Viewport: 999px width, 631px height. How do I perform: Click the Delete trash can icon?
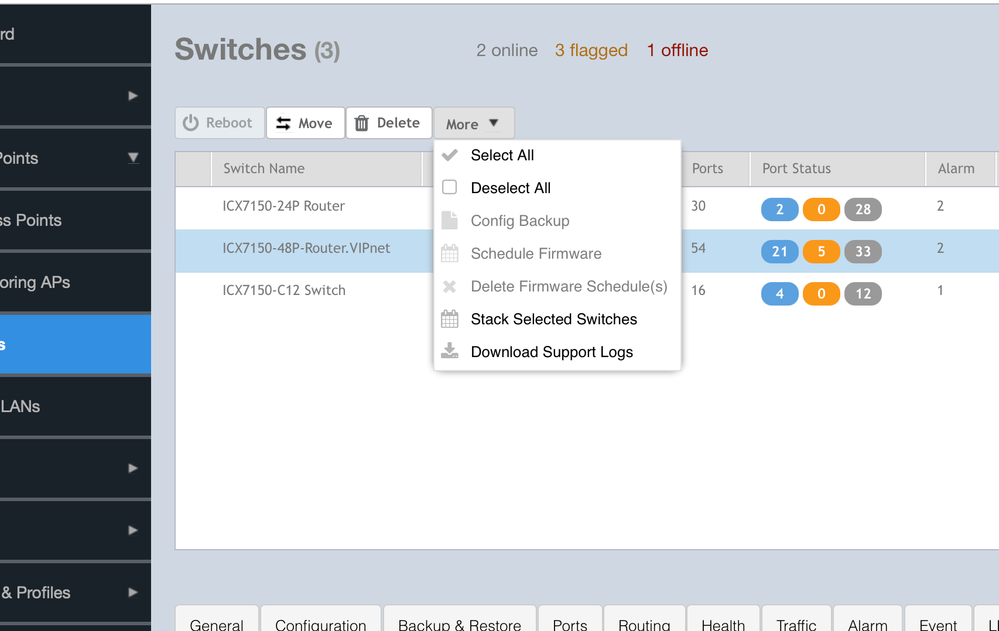(362, 123)
